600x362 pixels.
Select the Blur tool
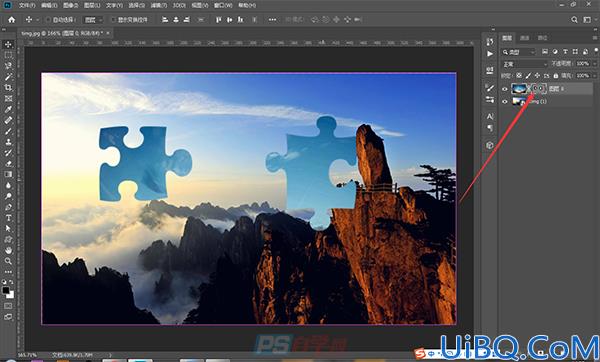[8, 185]
